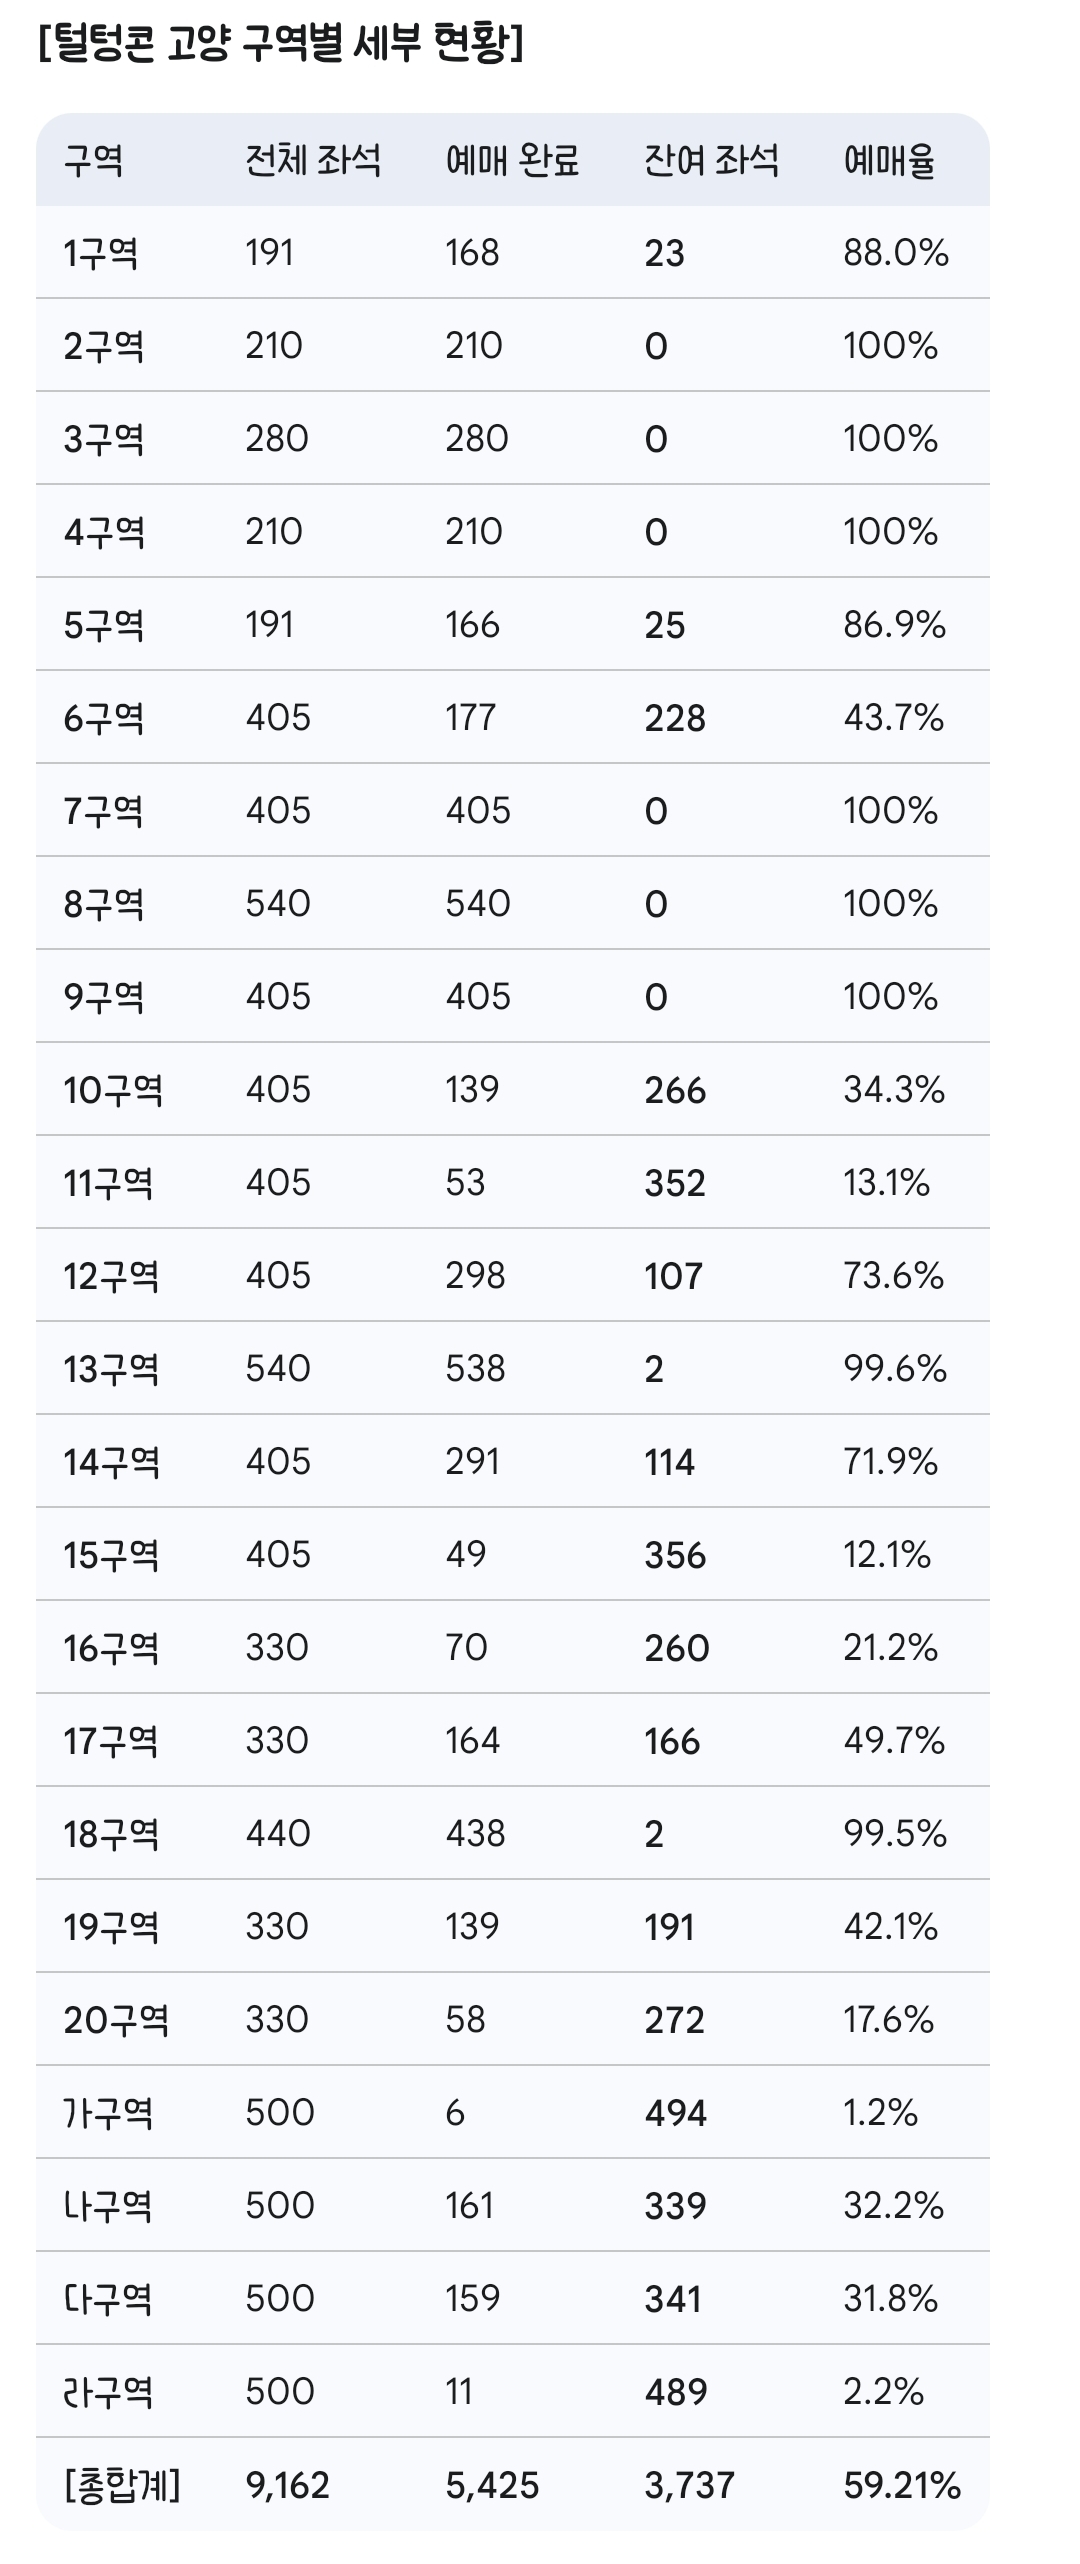Select the 예매 완료 column header

coord(512,160)
